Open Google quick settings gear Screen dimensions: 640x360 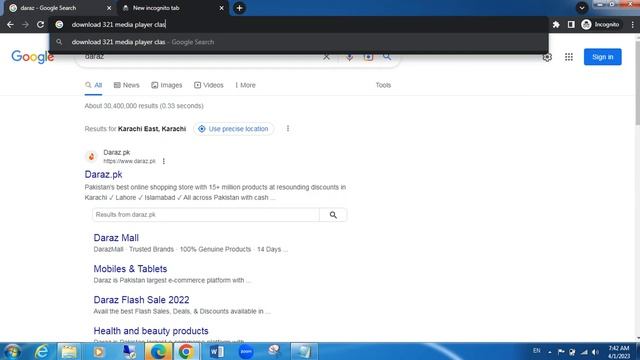(x=547, y=57)
